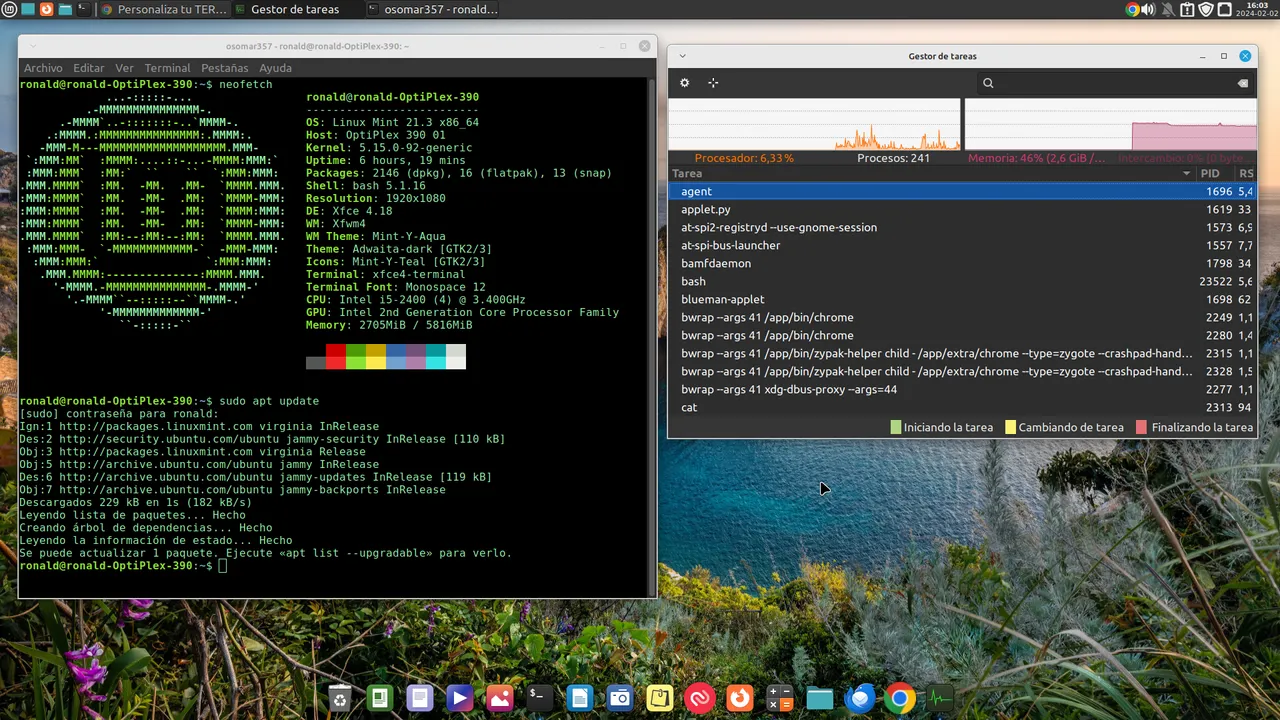This screenshot has width=1280, height=720.
Task: Open the system monitor in dock
Action: [940, 699]
